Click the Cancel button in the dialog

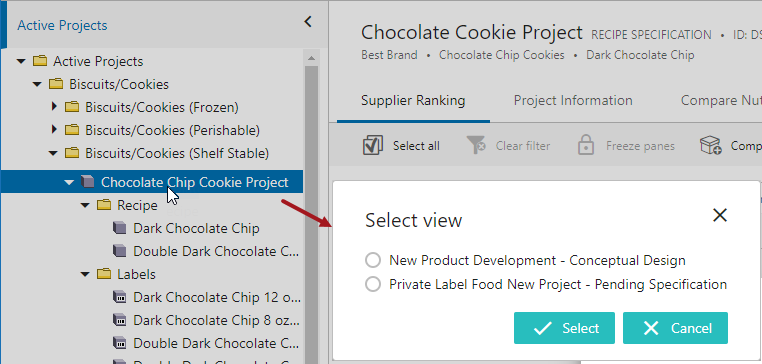pyautogui.click(x=675, y=328)
